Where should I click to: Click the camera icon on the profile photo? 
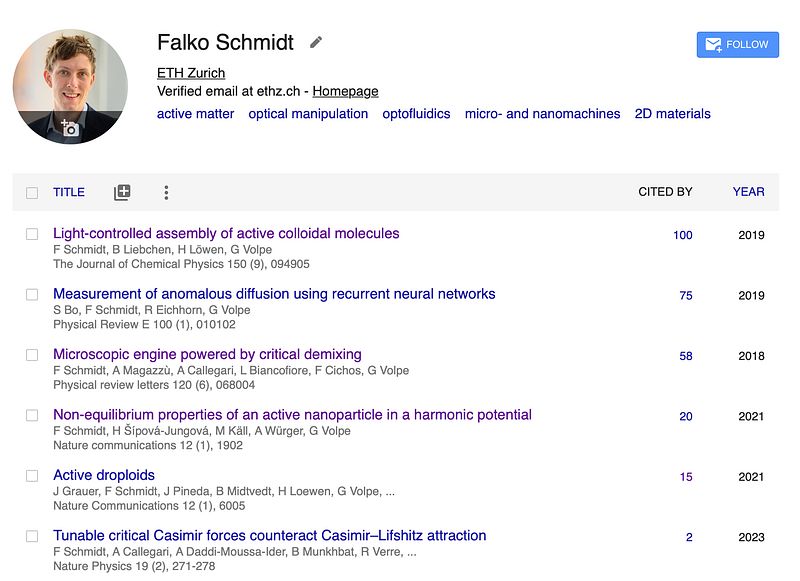69,128
